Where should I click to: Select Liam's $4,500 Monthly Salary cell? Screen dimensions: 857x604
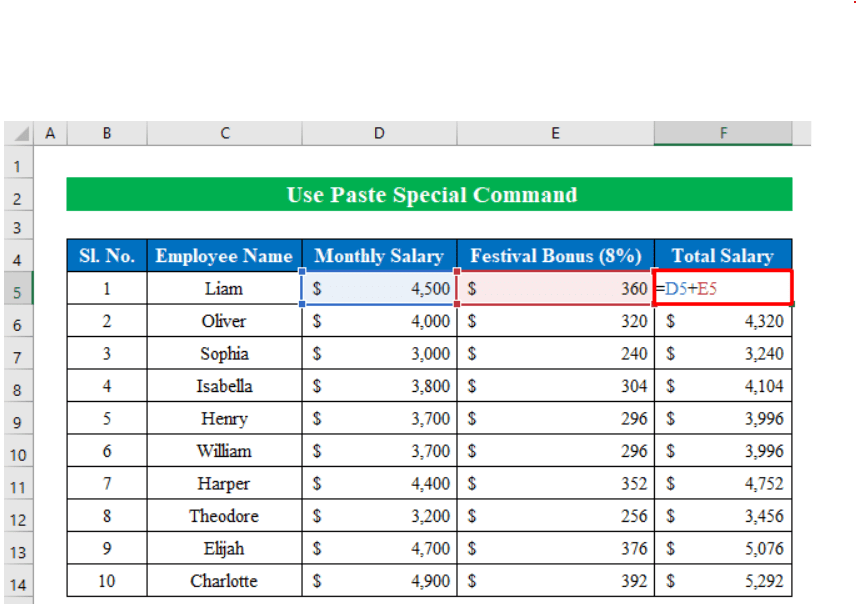[x=378, y=288]
